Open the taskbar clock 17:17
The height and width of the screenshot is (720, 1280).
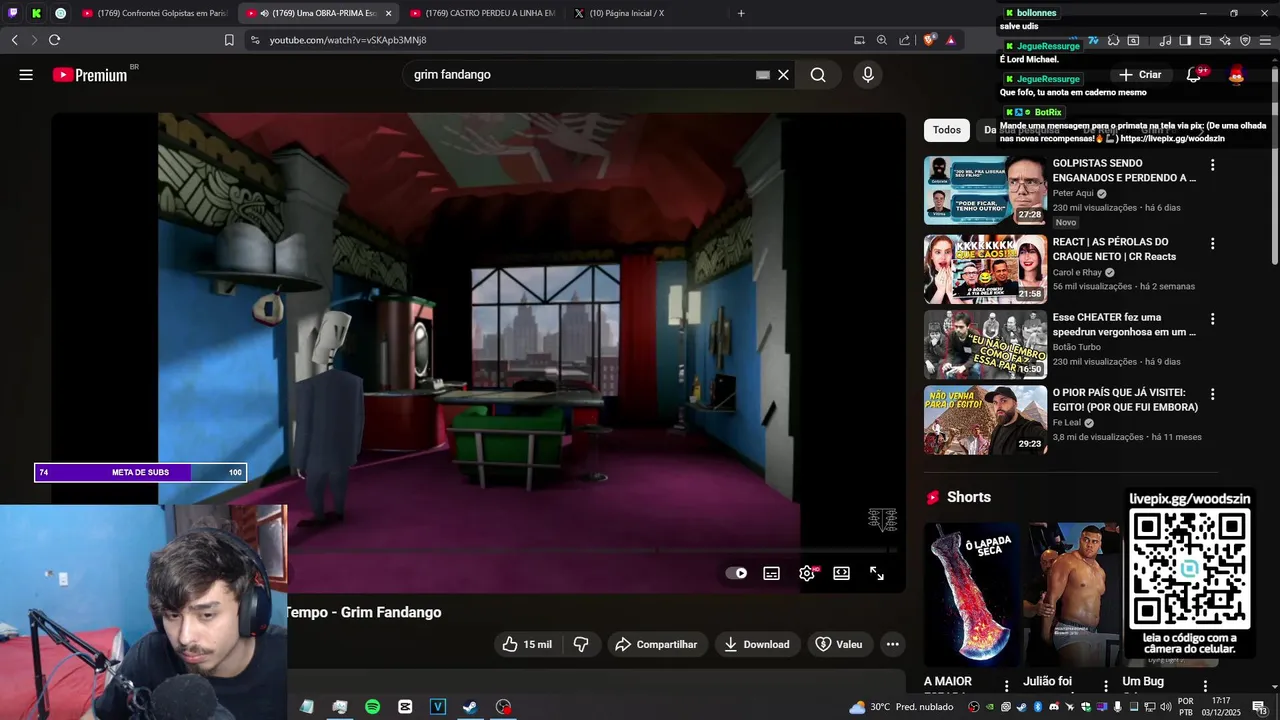click(x=1221, y=707)
